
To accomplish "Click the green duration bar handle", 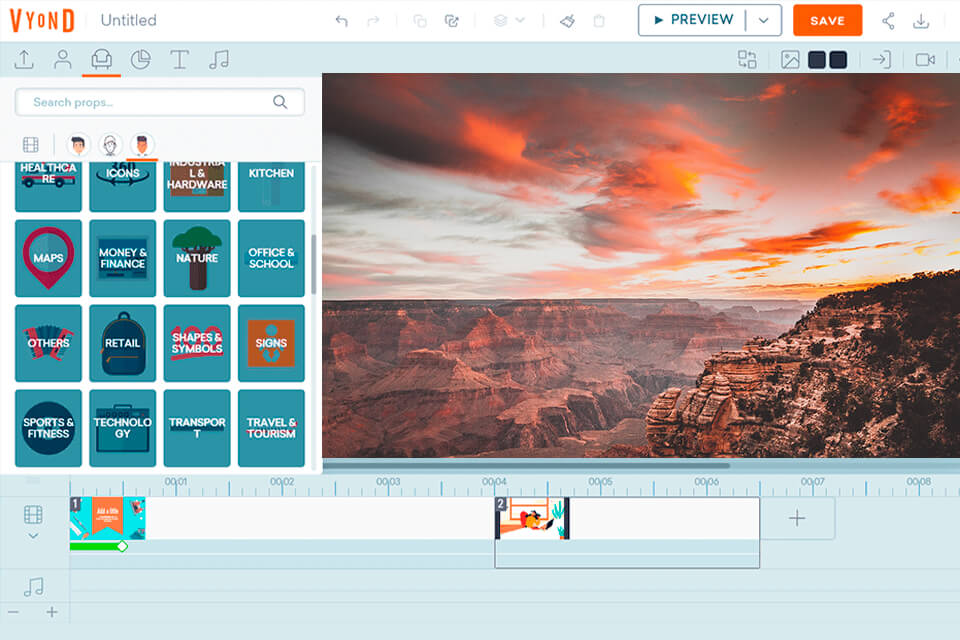I will tap(122, 546).
